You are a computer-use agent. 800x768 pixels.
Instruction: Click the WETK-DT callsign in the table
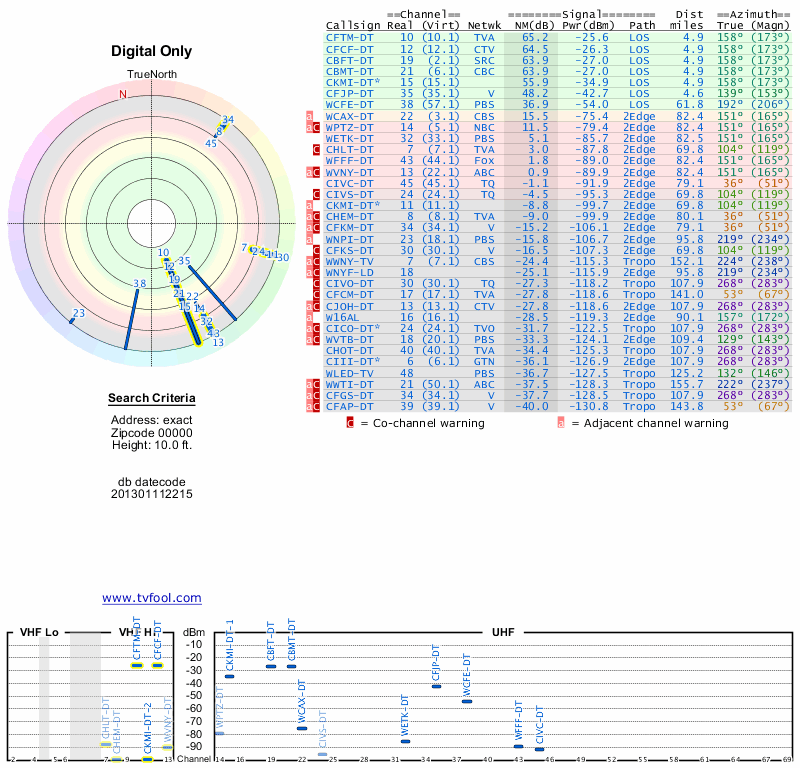click(349, 139)
